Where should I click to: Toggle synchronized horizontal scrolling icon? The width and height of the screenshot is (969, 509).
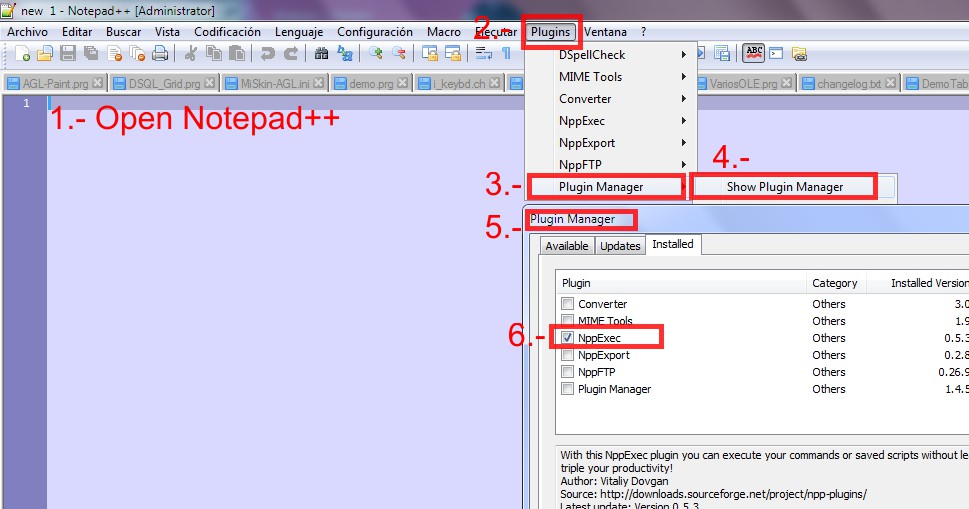(x=453, y=54)
